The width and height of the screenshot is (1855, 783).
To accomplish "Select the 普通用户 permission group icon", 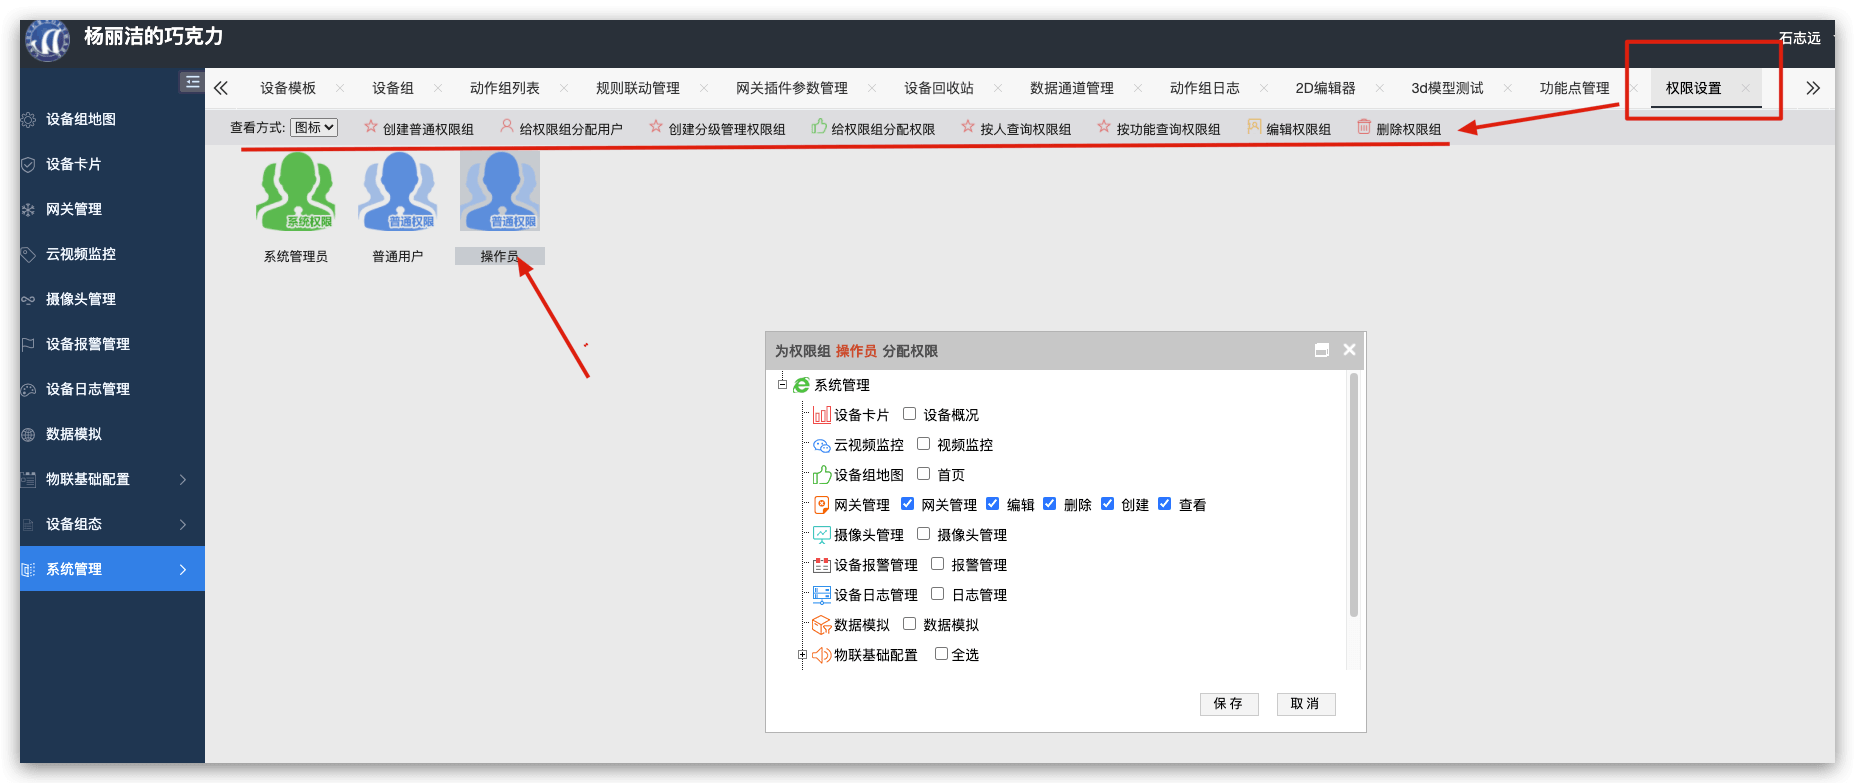I will point(398,192).
